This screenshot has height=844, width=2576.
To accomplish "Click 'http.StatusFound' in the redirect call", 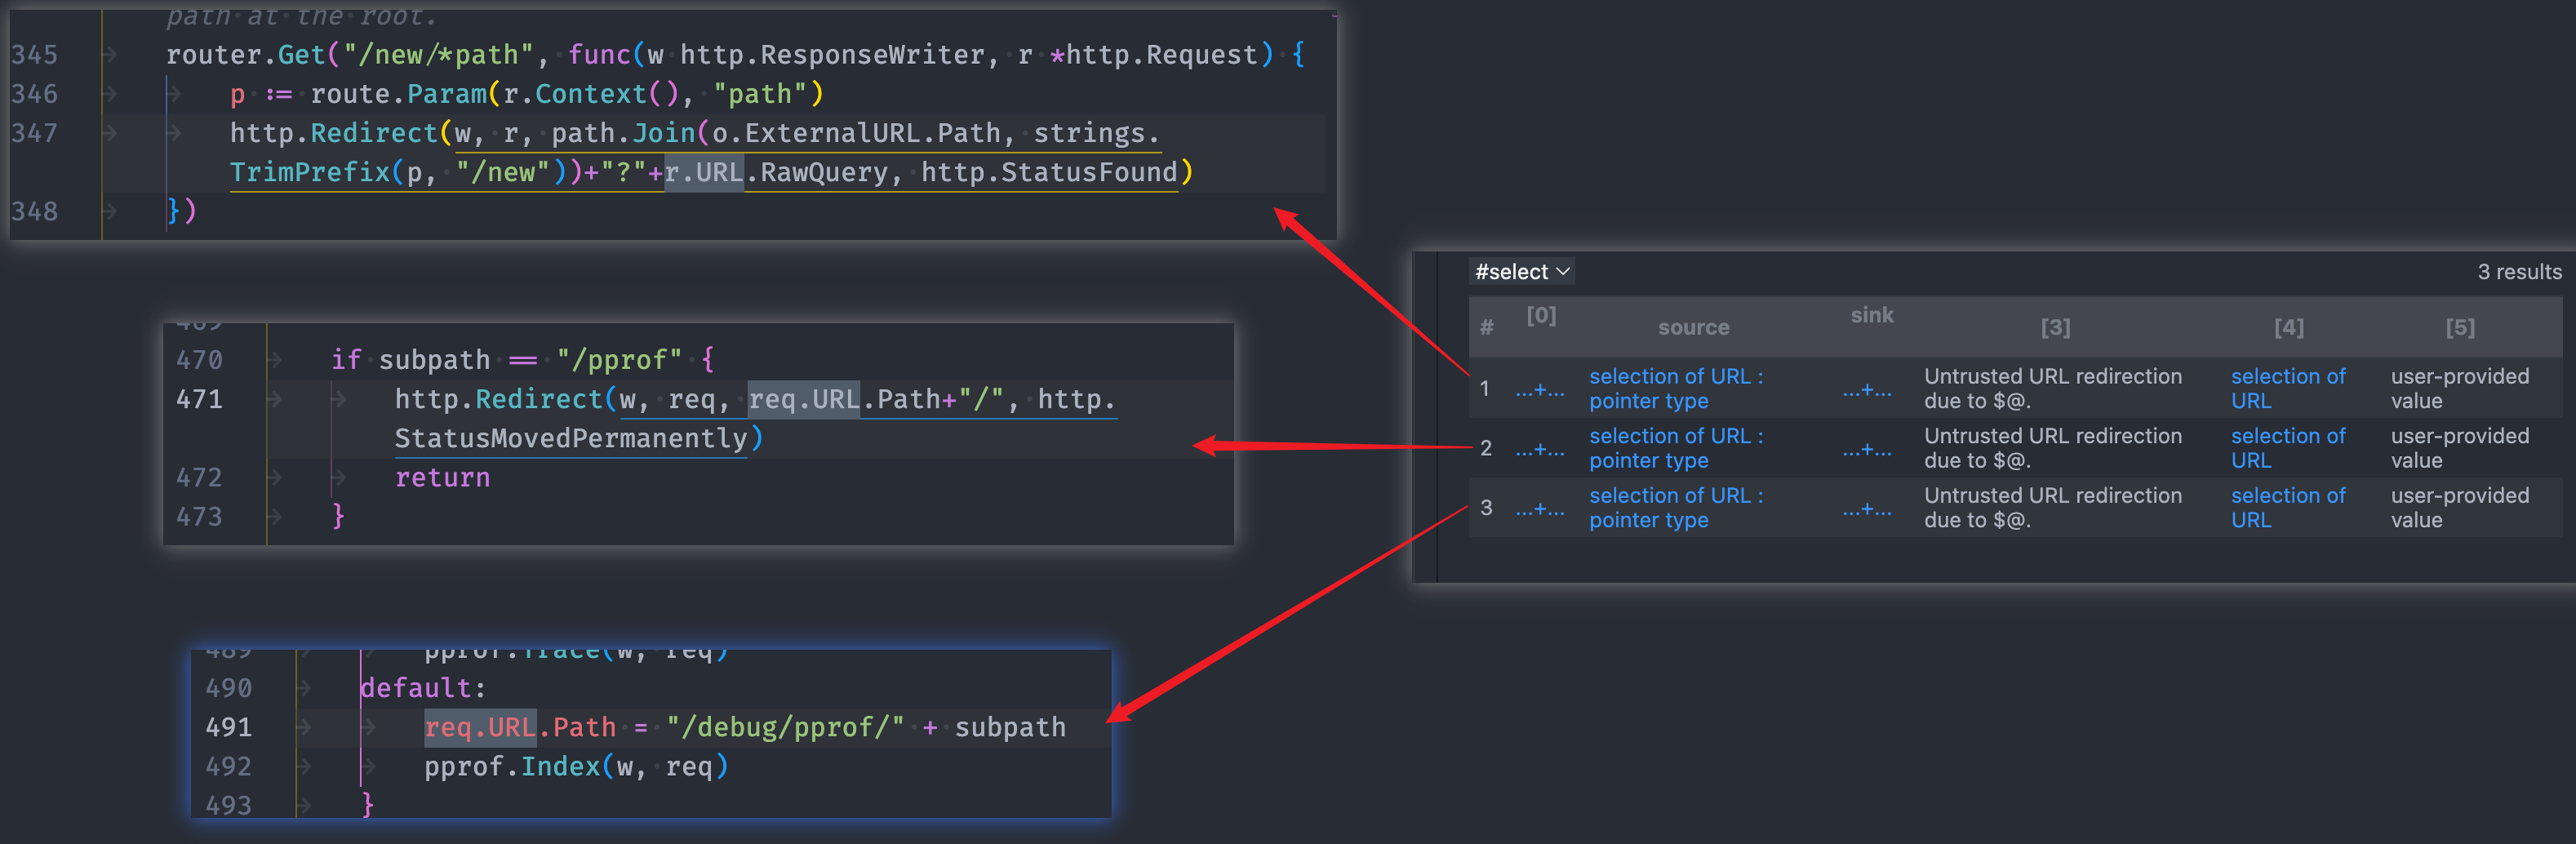I will coord(1049,173).
